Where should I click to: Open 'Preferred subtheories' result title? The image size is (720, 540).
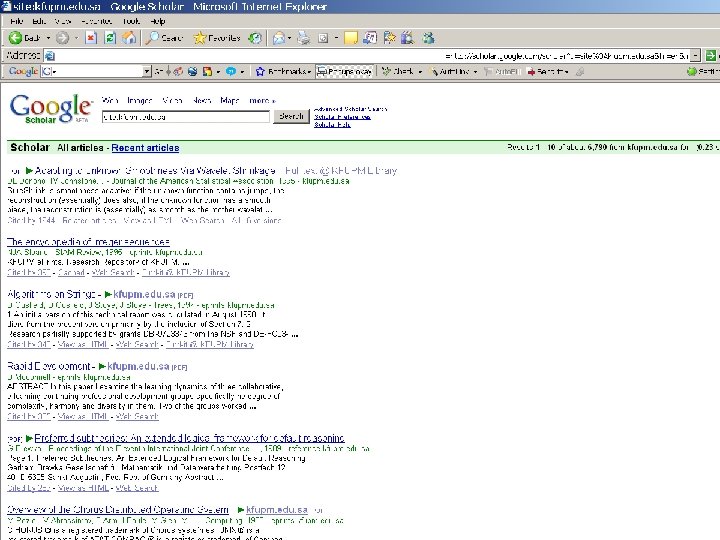[x=189, y=438]
